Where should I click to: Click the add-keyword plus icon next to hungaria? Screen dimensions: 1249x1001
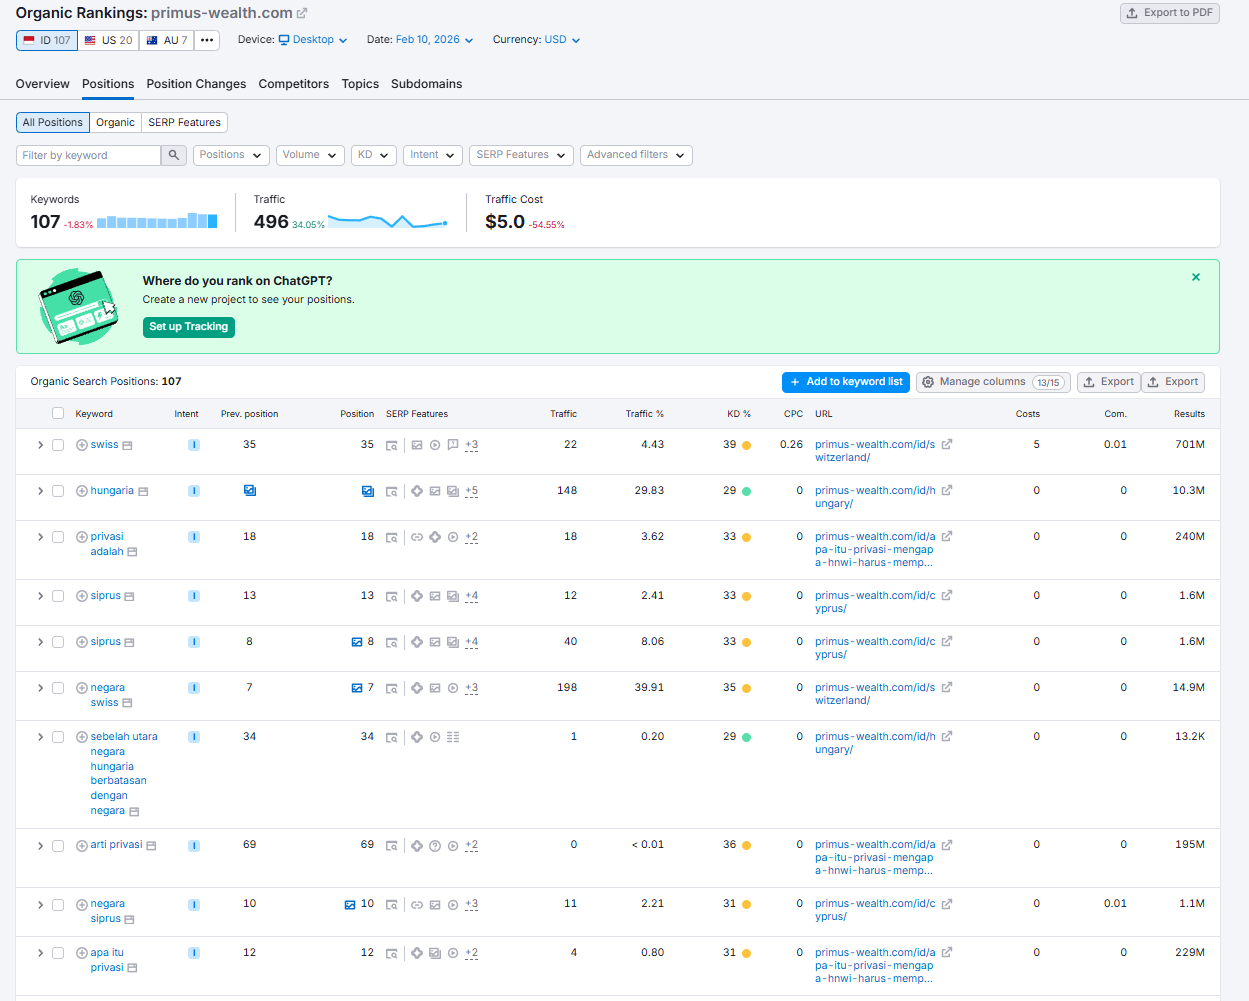(82, 491)
